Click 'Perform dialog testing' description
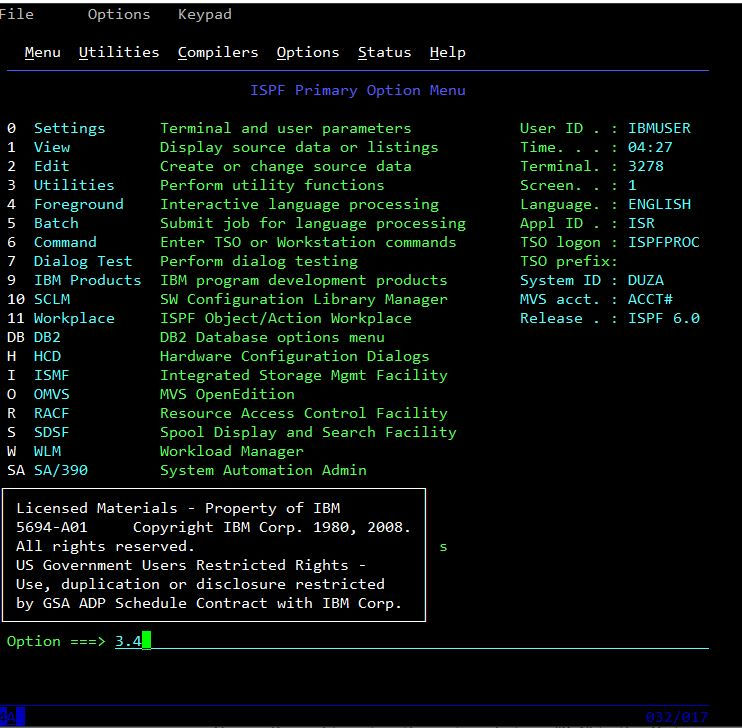Screen dimensions: 742x728 (258, 261)
